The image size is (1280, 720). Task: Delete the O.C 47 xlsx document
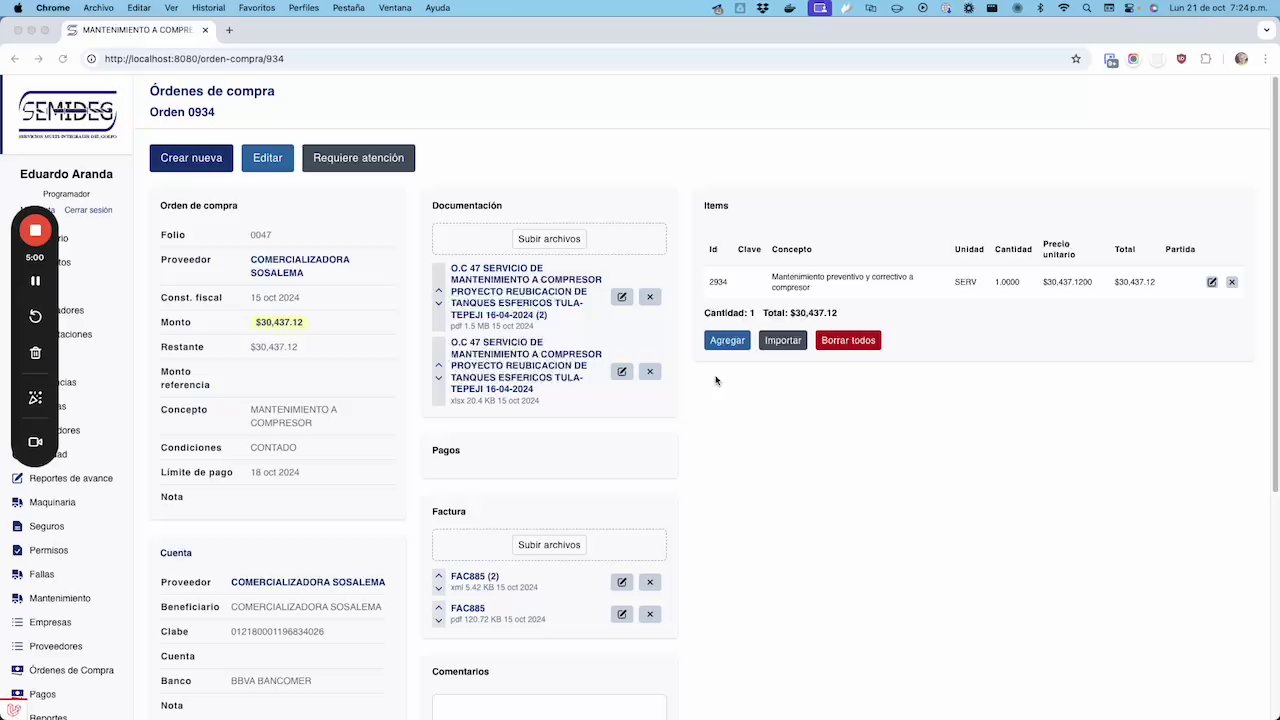coord(650,371)
